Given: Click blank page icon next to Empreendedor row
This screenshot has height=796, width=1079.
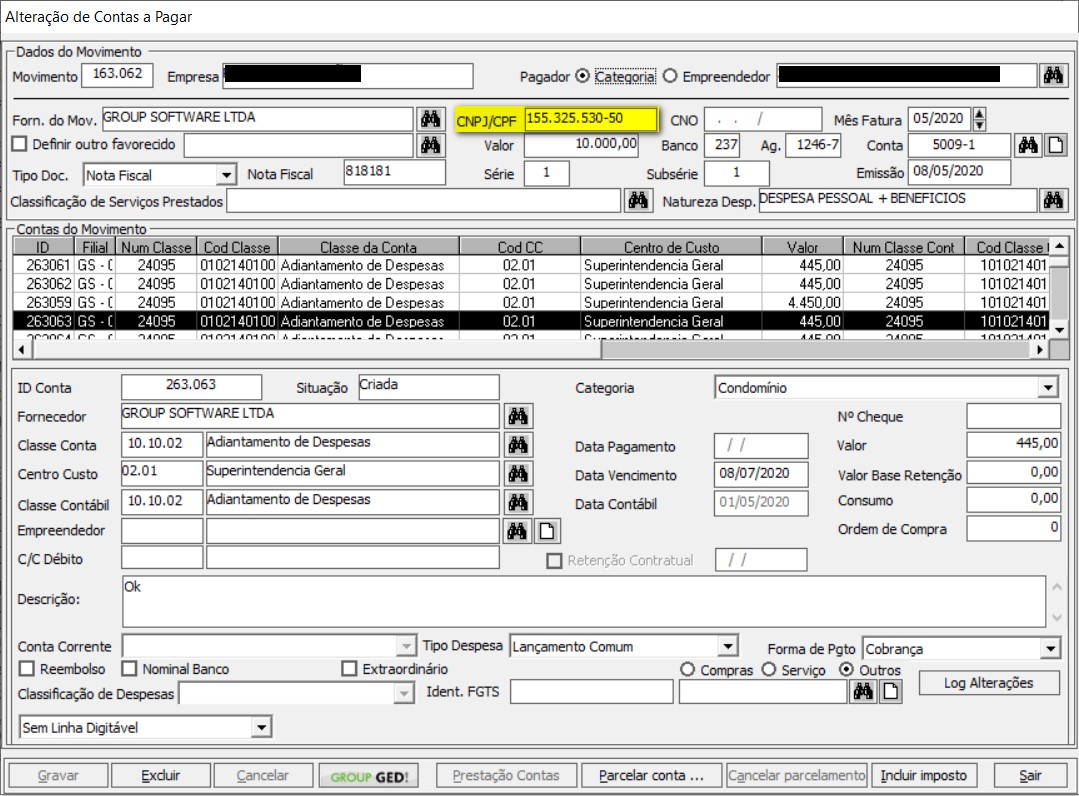Looking at the screenshot, I should (545, 531).
